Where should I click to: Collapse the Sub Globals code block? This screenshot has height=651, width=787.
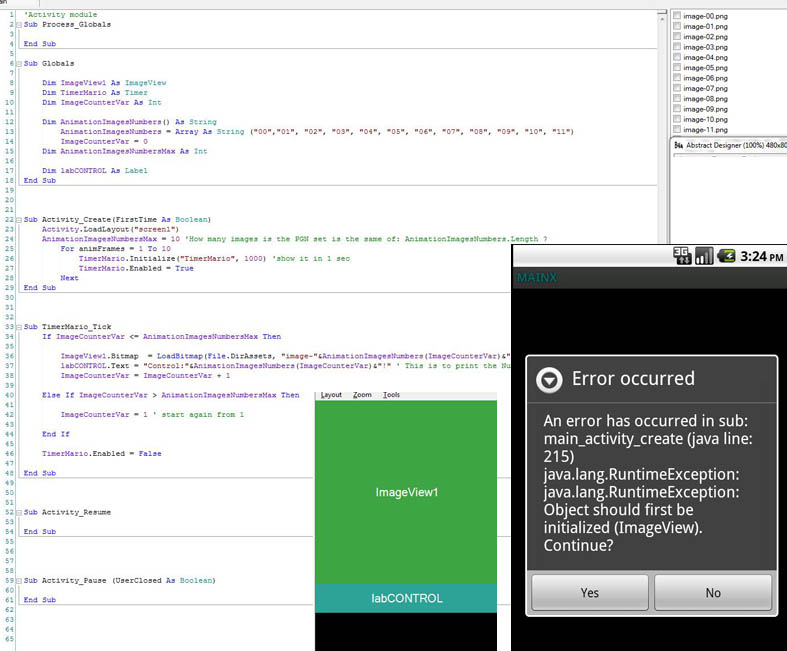[x=19, y=64]
